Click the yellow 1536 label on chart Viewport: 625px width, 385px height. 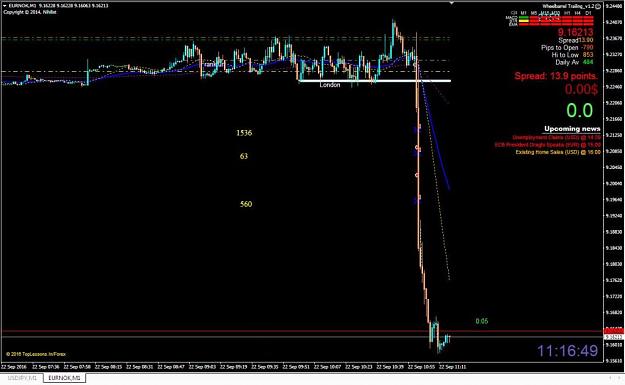244,133
